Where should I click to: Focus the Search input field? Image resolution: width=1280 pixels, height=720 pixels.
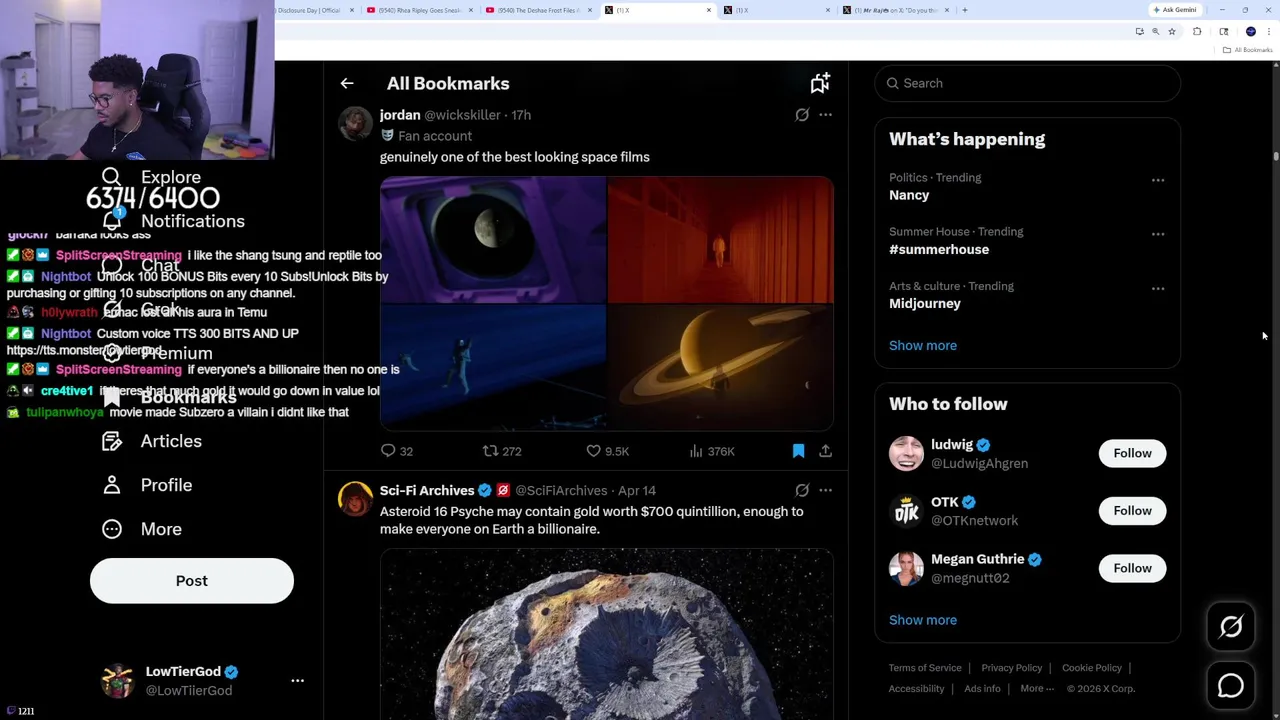1027,83
